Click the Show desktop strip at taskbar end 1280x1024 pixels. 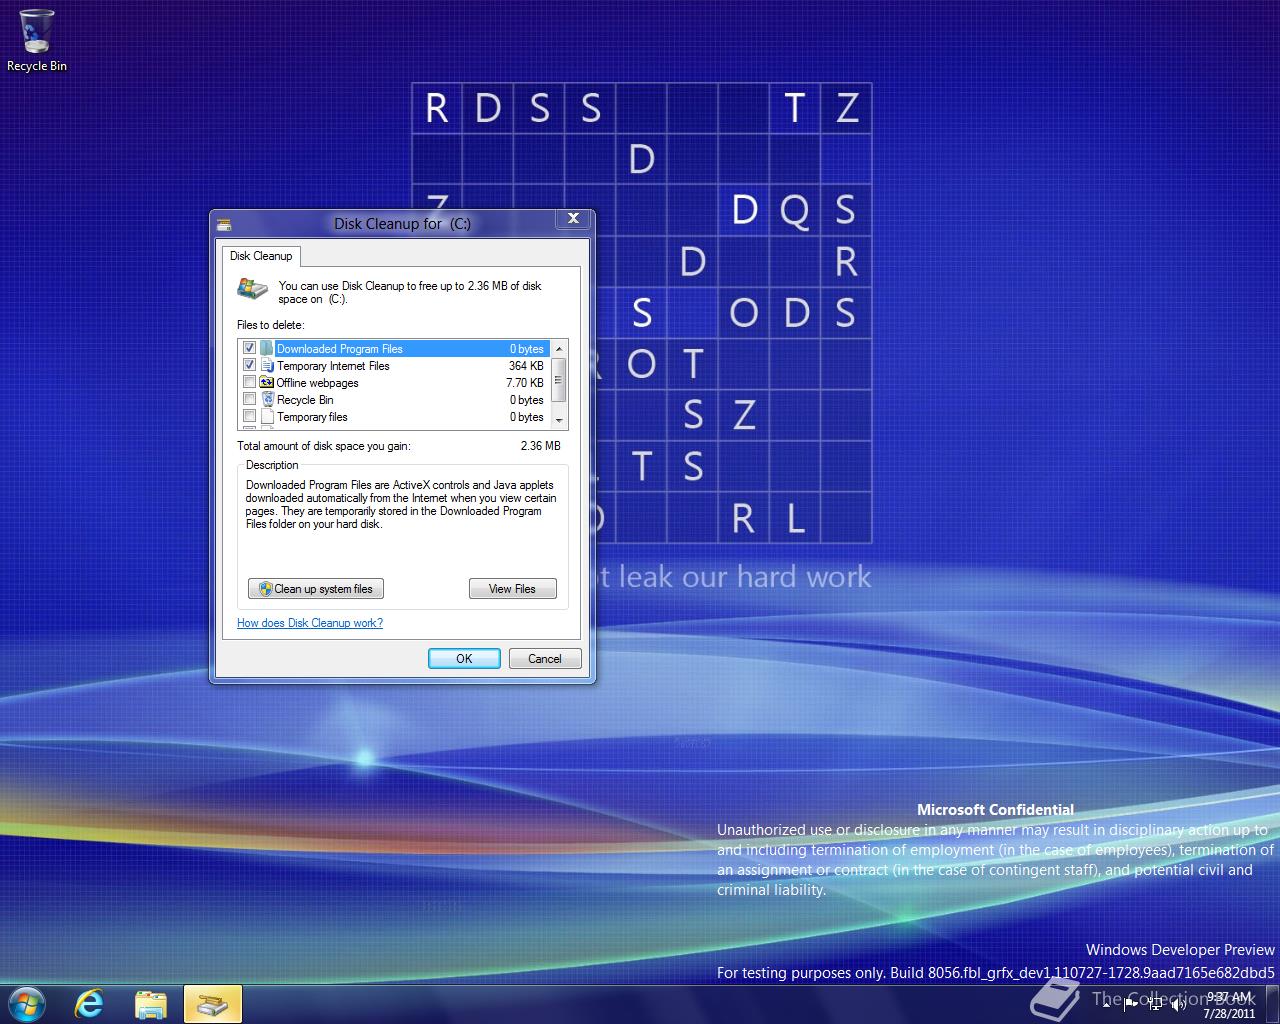[x=1272, y=1005]
